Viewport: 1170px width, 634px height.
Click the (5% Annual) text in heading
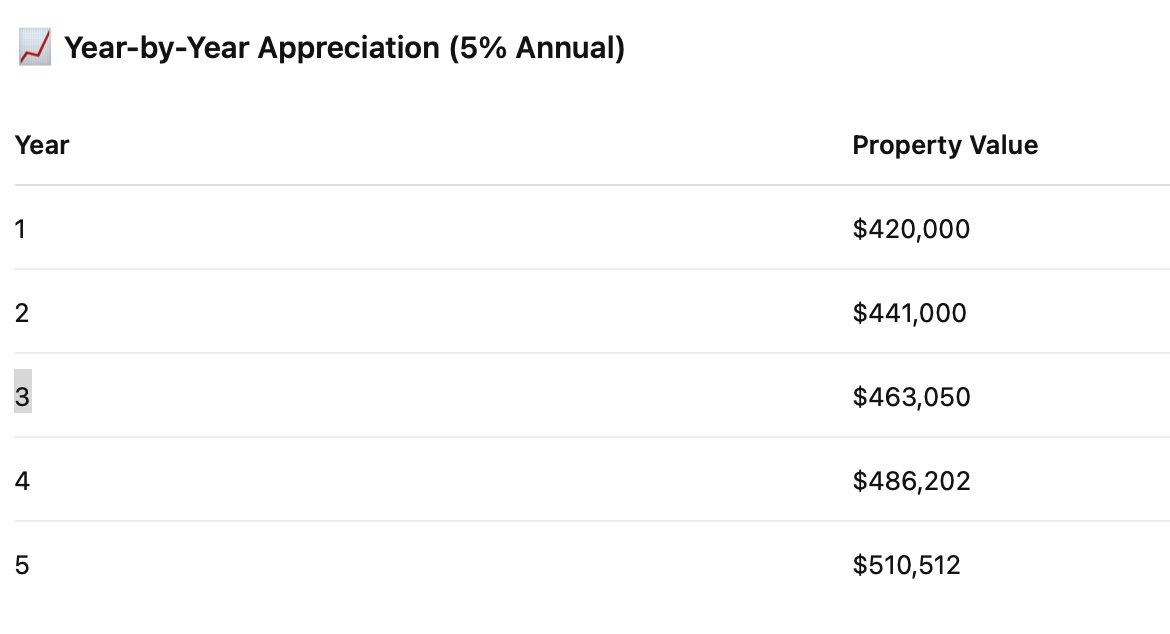537,48
